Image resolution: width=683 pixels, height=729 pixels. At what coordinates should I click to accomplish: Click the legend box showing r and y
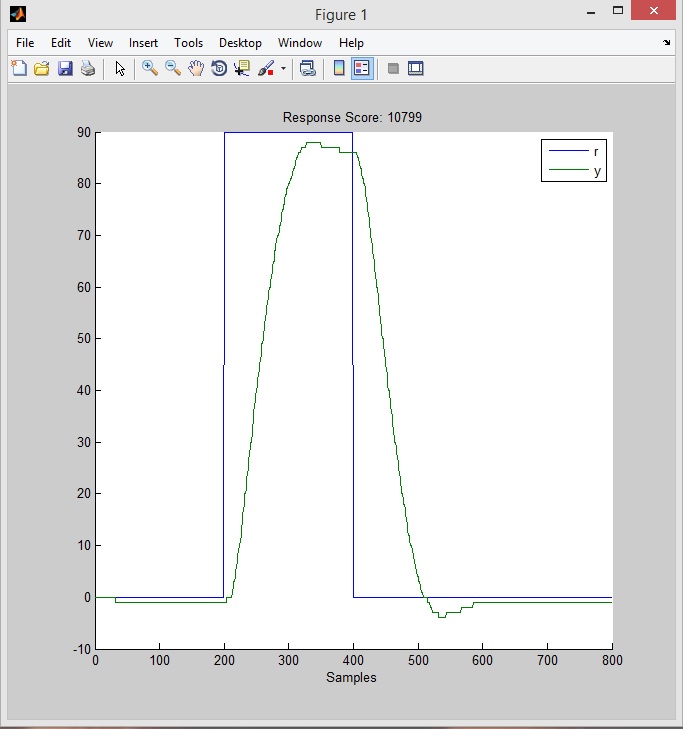(574, 161)
